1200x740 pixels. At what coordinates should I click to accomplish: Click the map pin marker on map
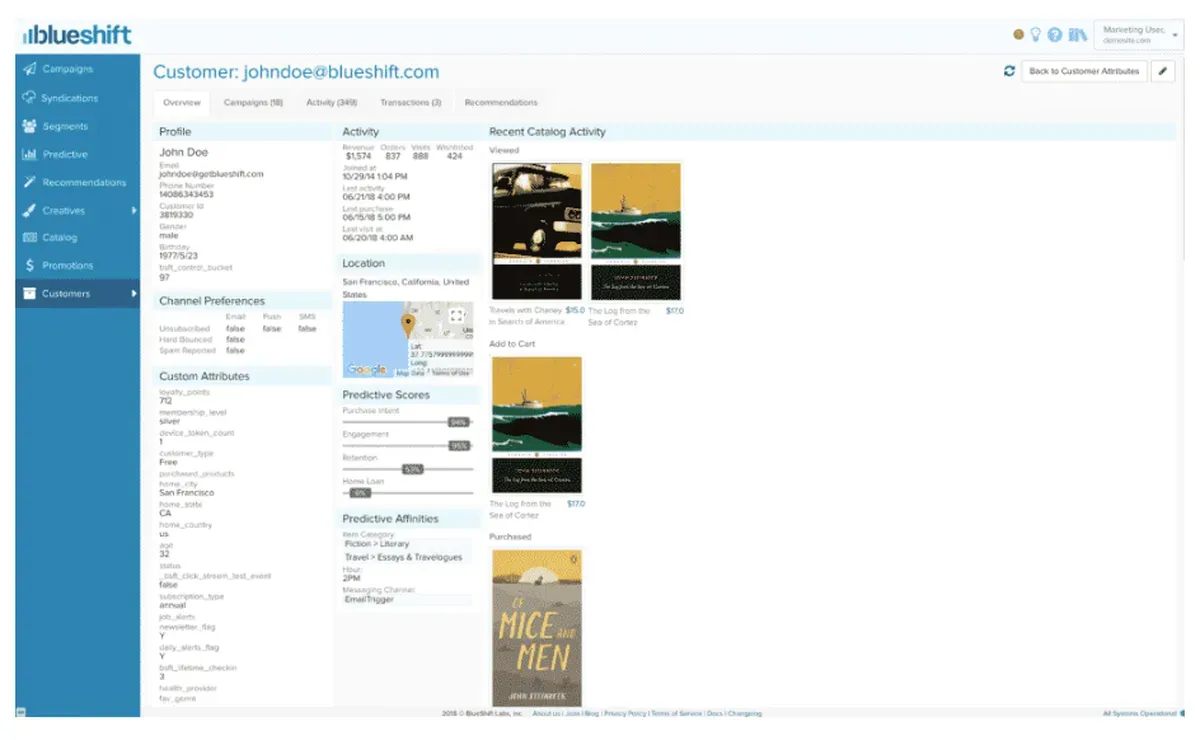[408, 324]
